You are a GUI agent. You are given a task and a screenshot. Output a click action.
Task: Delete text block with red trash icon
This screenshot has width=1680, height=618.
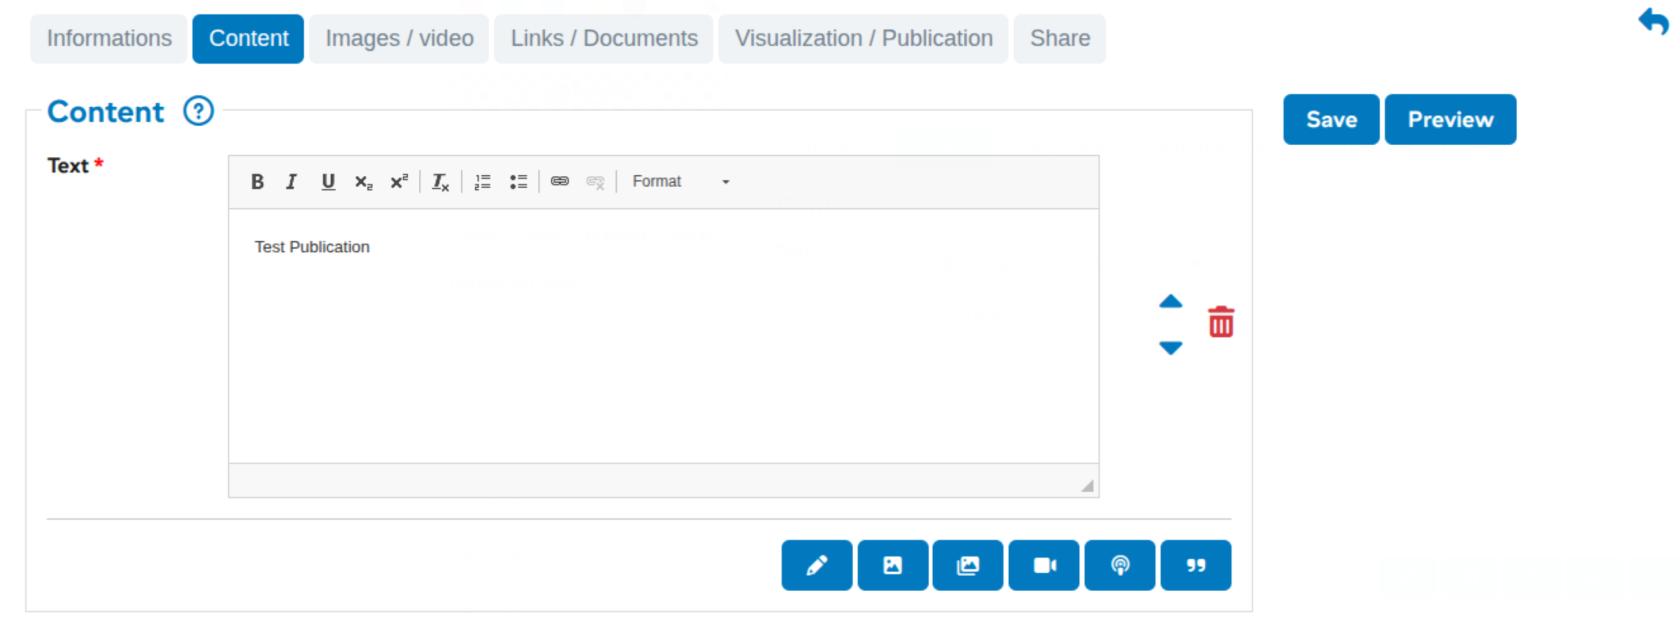[x=1221, y=322]
